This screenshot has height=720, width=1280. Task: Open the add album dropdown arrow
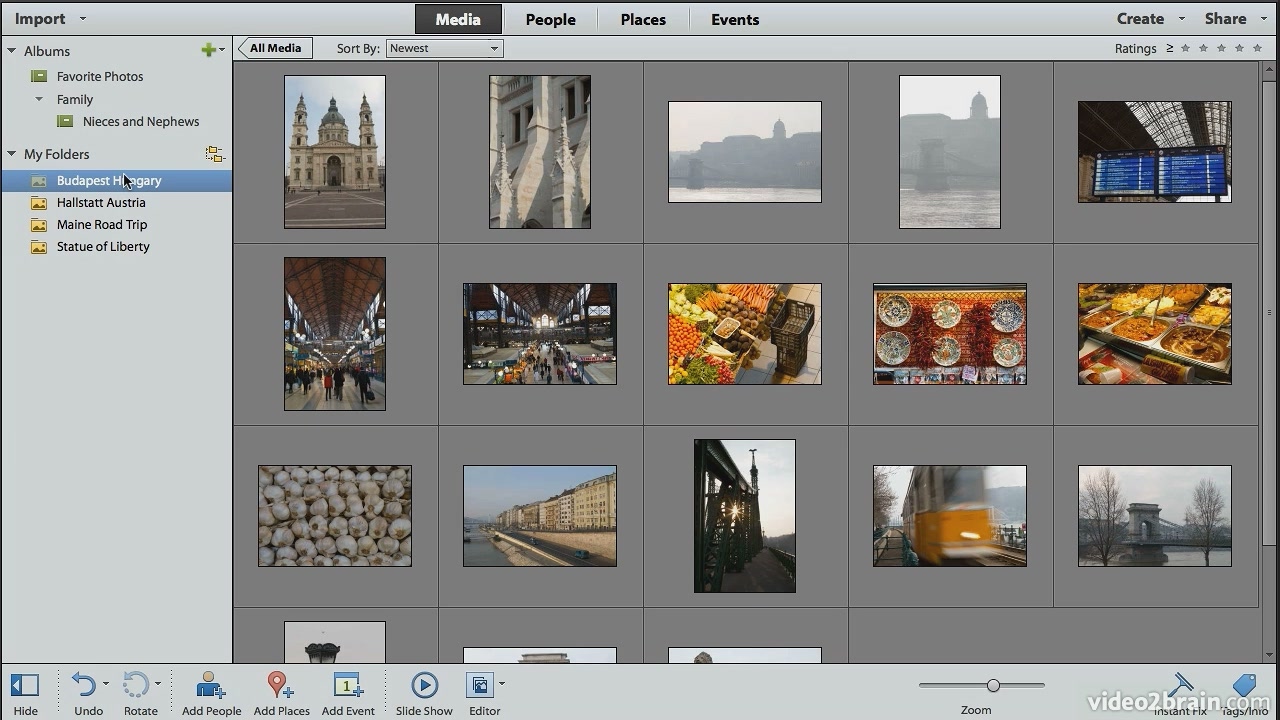(221, 50)
